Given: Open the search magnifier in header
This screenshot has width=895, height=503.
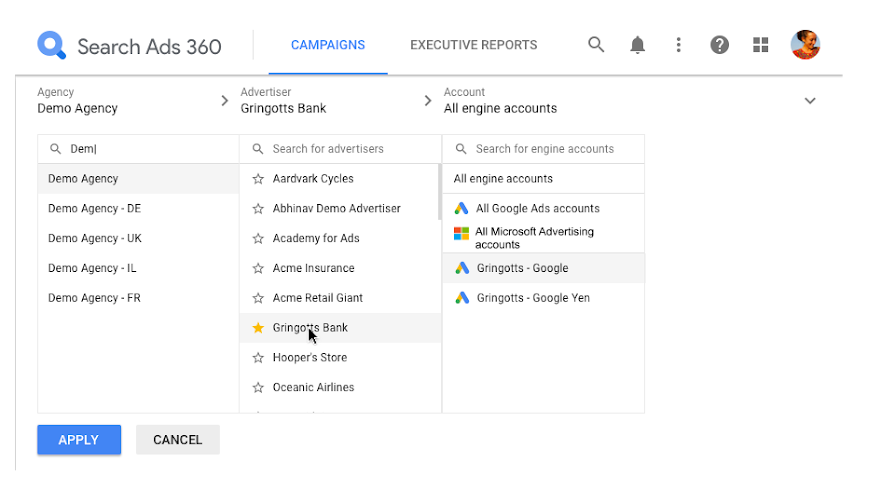Looking at the screenshot, I should [596, 45].
